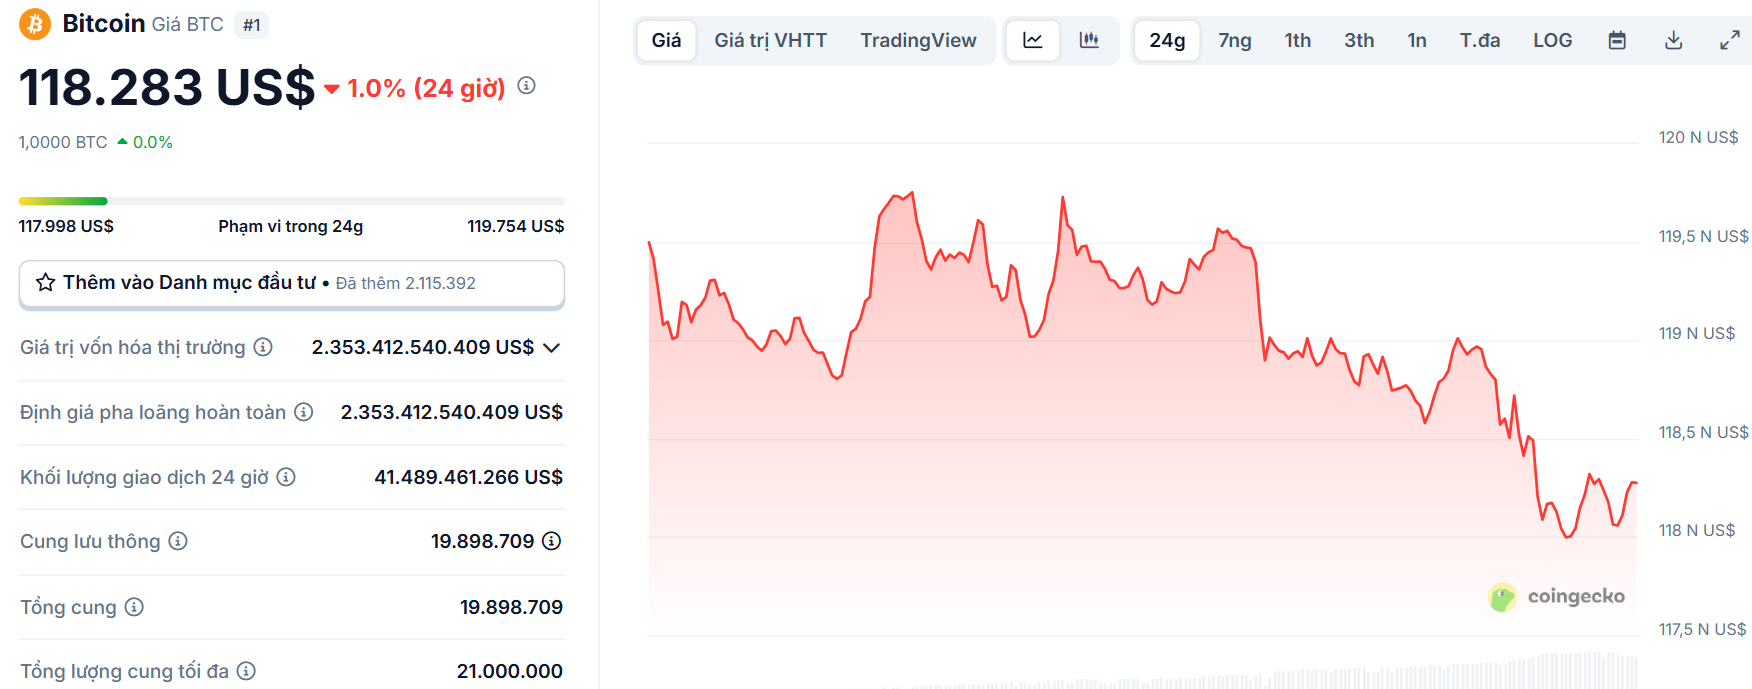1752x689 pixels.
Task: Click the star icon in the portfolio button
Action: click(45, 282)
